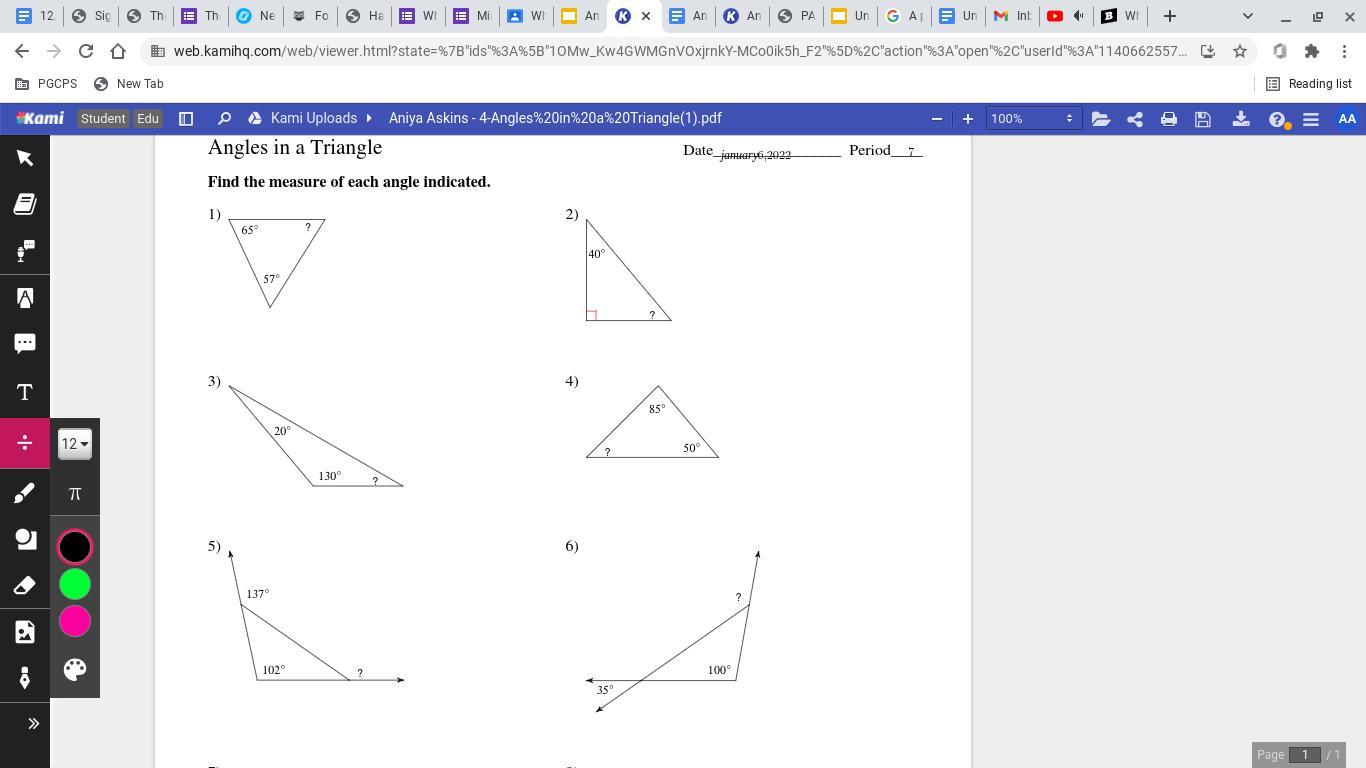Select the Equation division tool
This screenshot has height=768, width=1366.
25,442
